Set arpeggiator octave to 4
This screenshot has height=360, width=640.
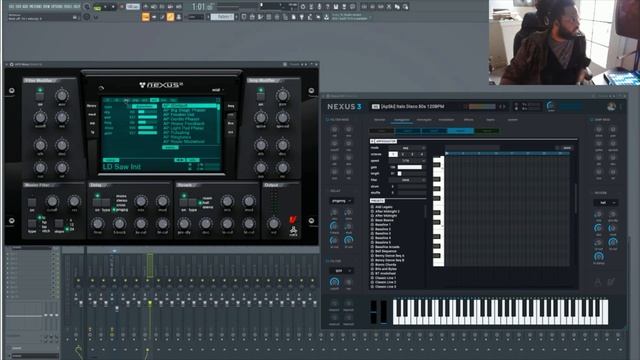(422, 154)
